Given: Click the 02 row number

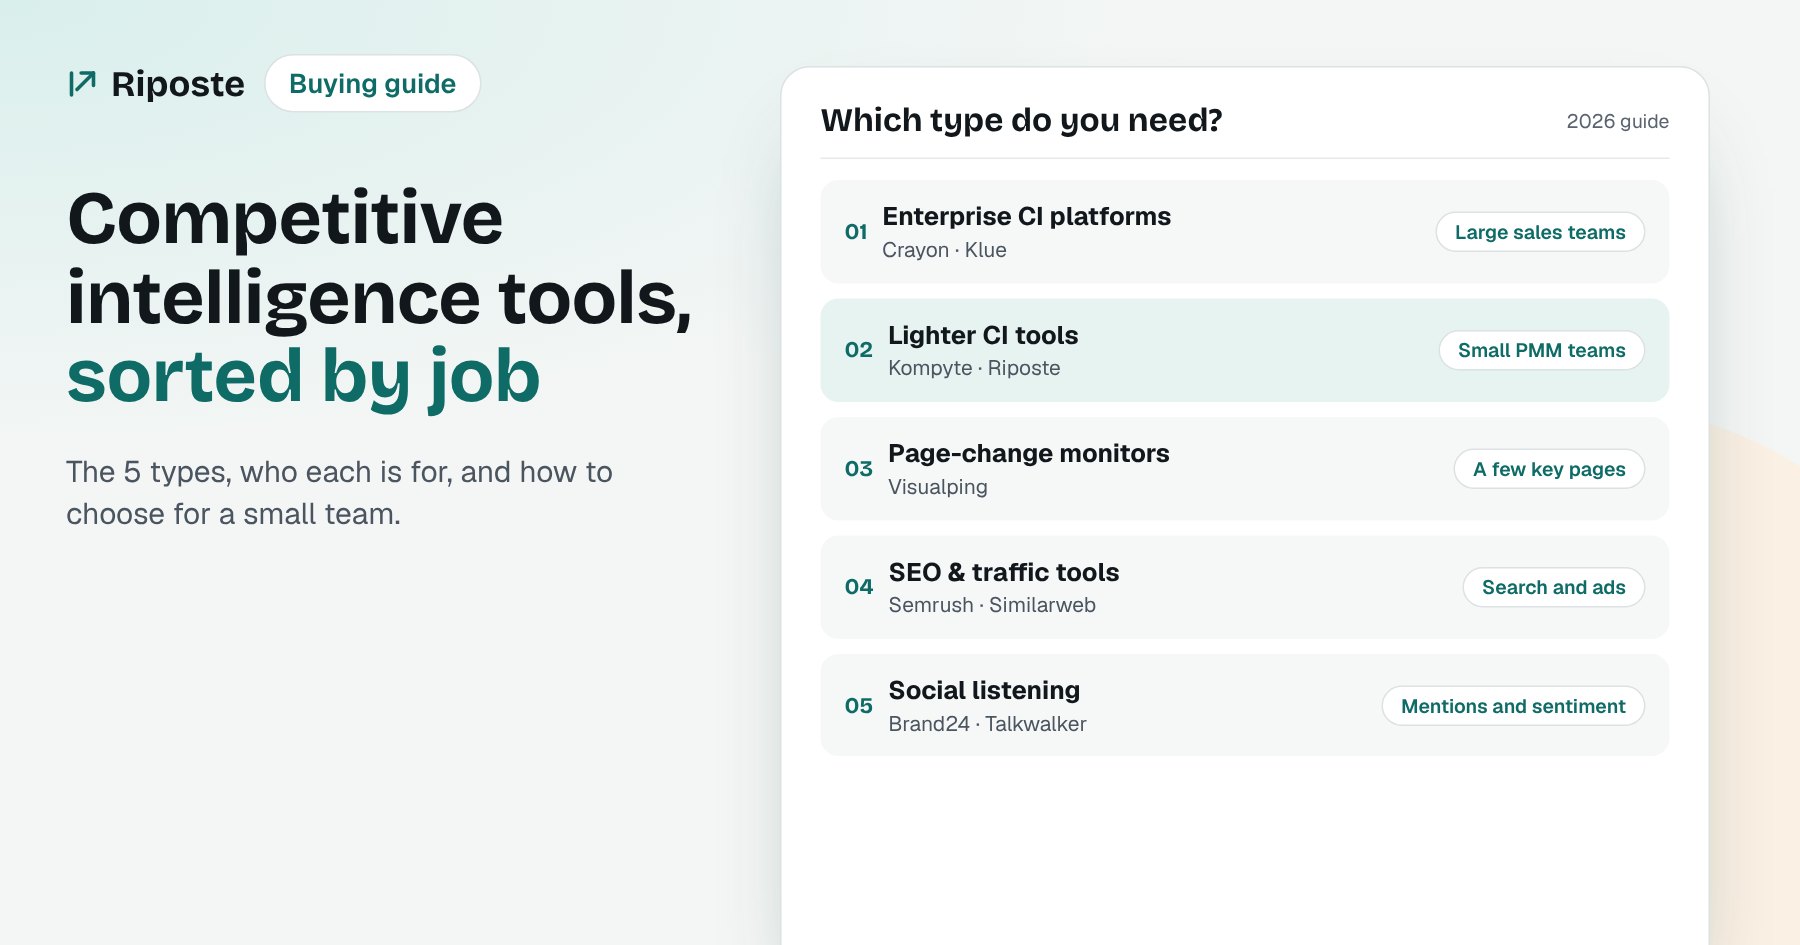Looking at the screenshot, I should (x=859, y=350).
